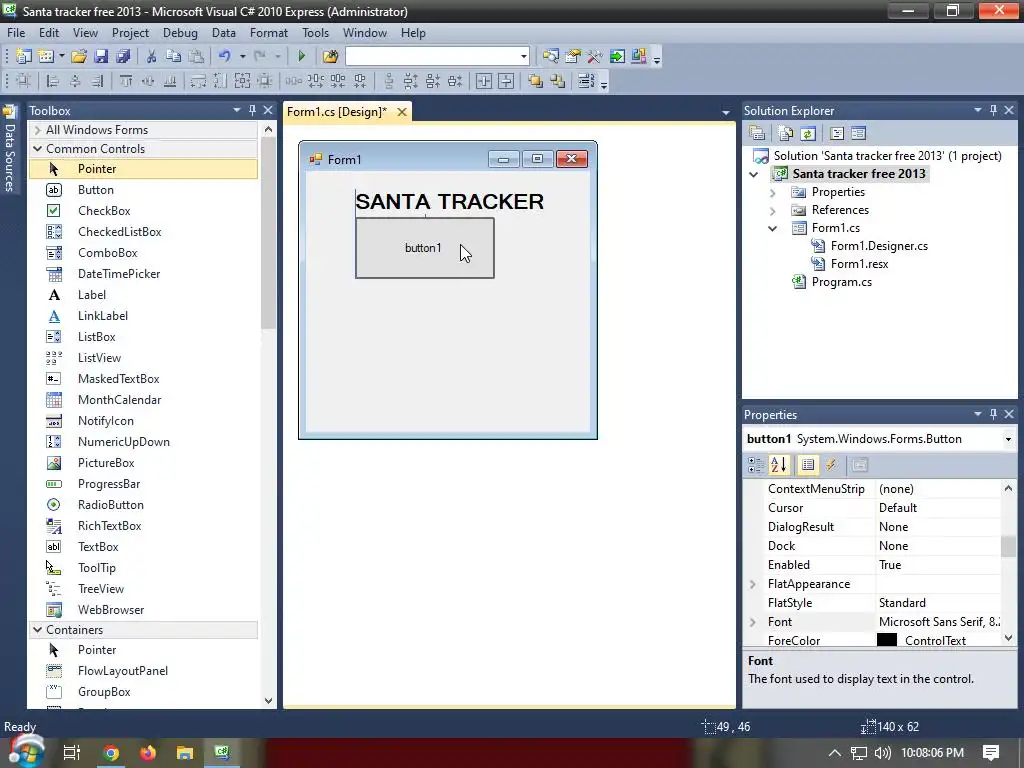Open the Solution Explorer toolbar icon
Screen dimensions: 1024x768
(x=551, y=57)
